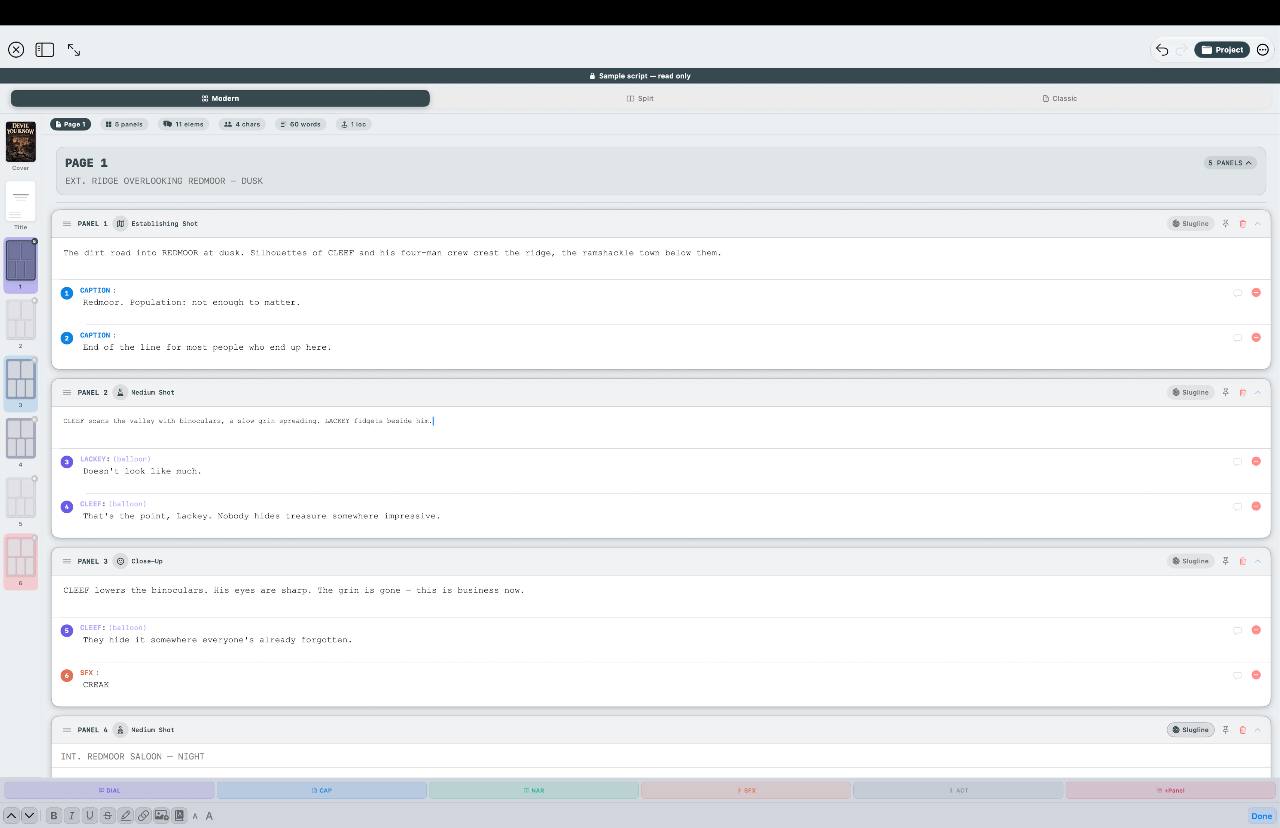1280x828 pixels.
Task: Grab the Panel 3 drag handle
Action: (x=67, y=561)
